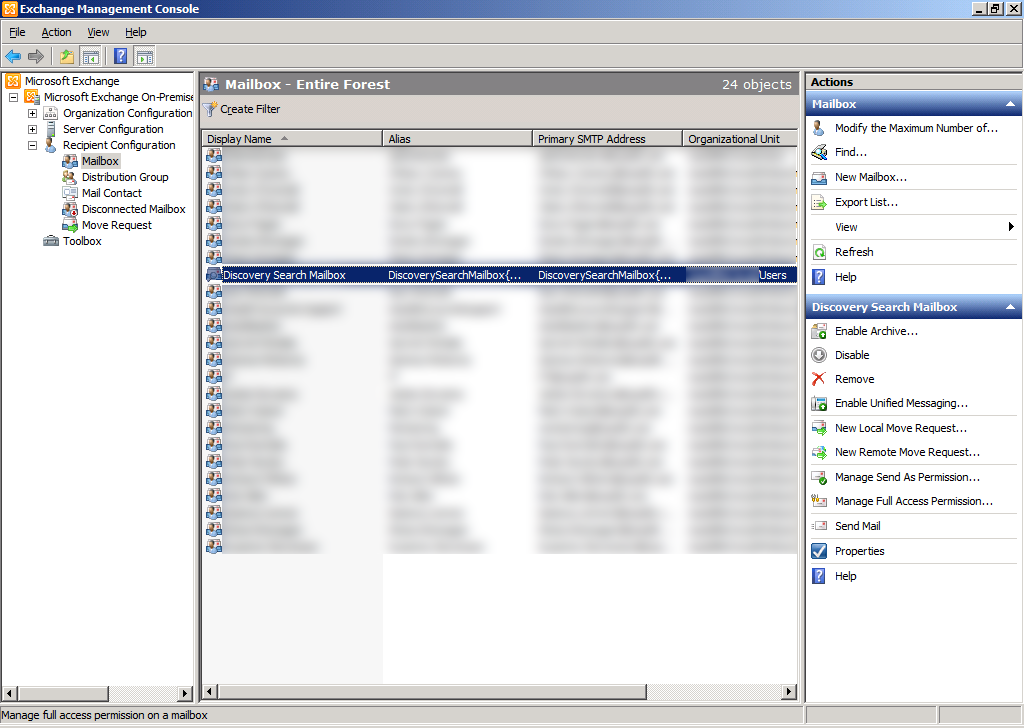Click the mailbox list horizontal scrollbar thumb
1024x728 pixels.
point(432,691)
